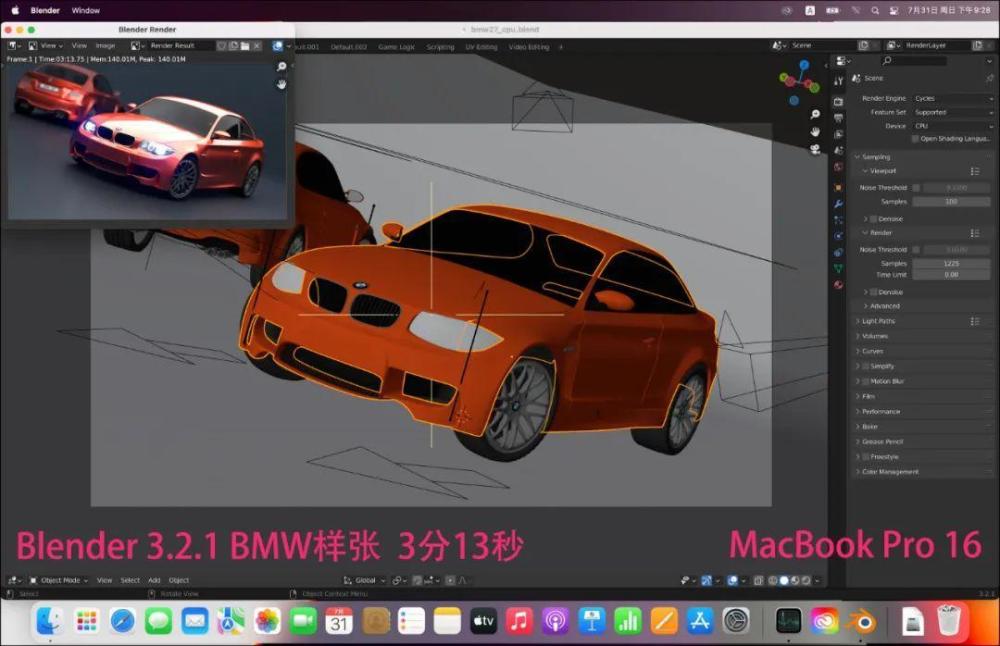
Task: Expand the Color Management panel
Action: click(890, 471)
